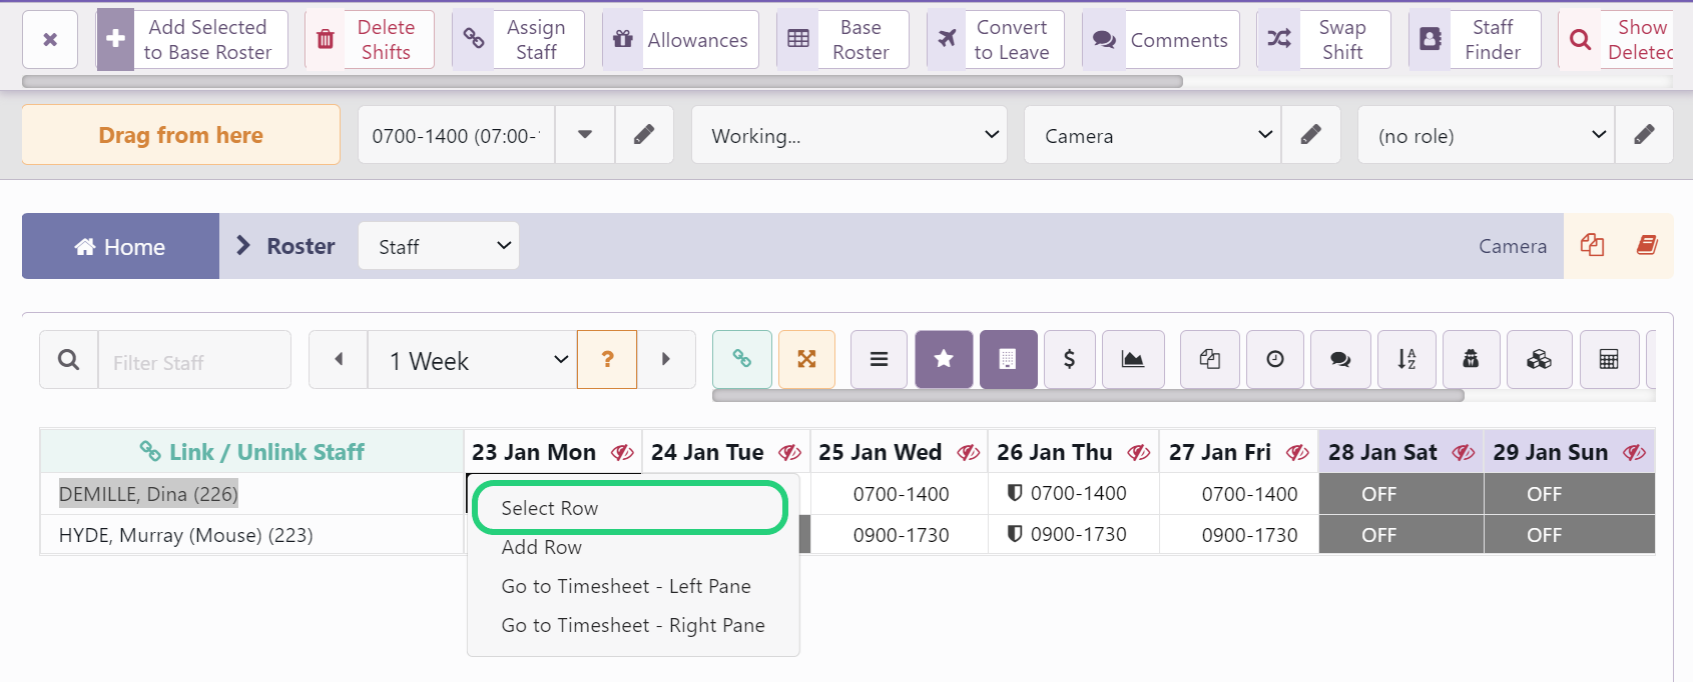Click the roster toolbar horizontal scrollbar
1693x682 pixels.
click(x=1087, y=396)
